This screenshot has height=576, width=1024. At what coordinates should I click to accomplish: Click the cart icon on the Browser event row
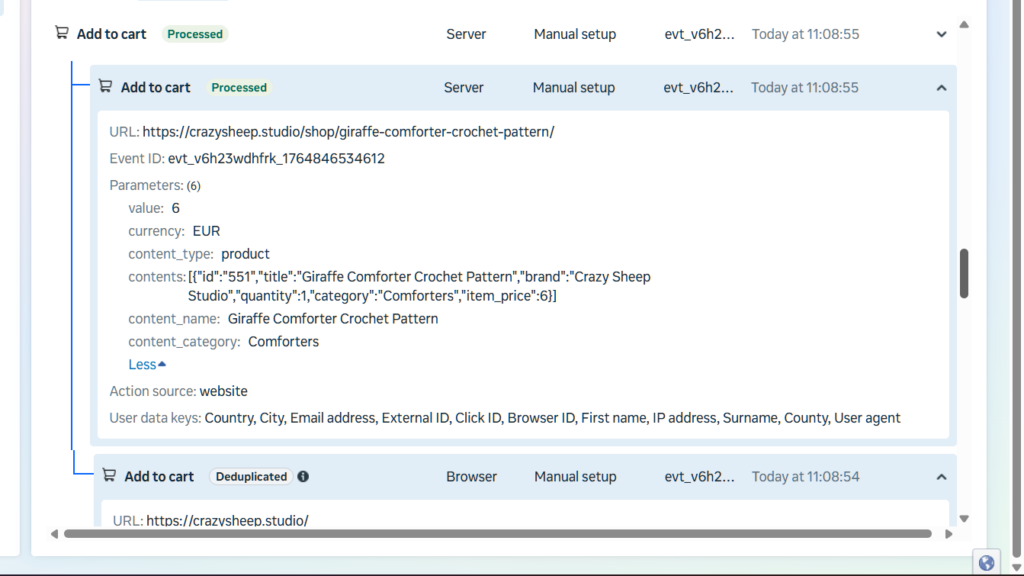click(x=110, y=476)
